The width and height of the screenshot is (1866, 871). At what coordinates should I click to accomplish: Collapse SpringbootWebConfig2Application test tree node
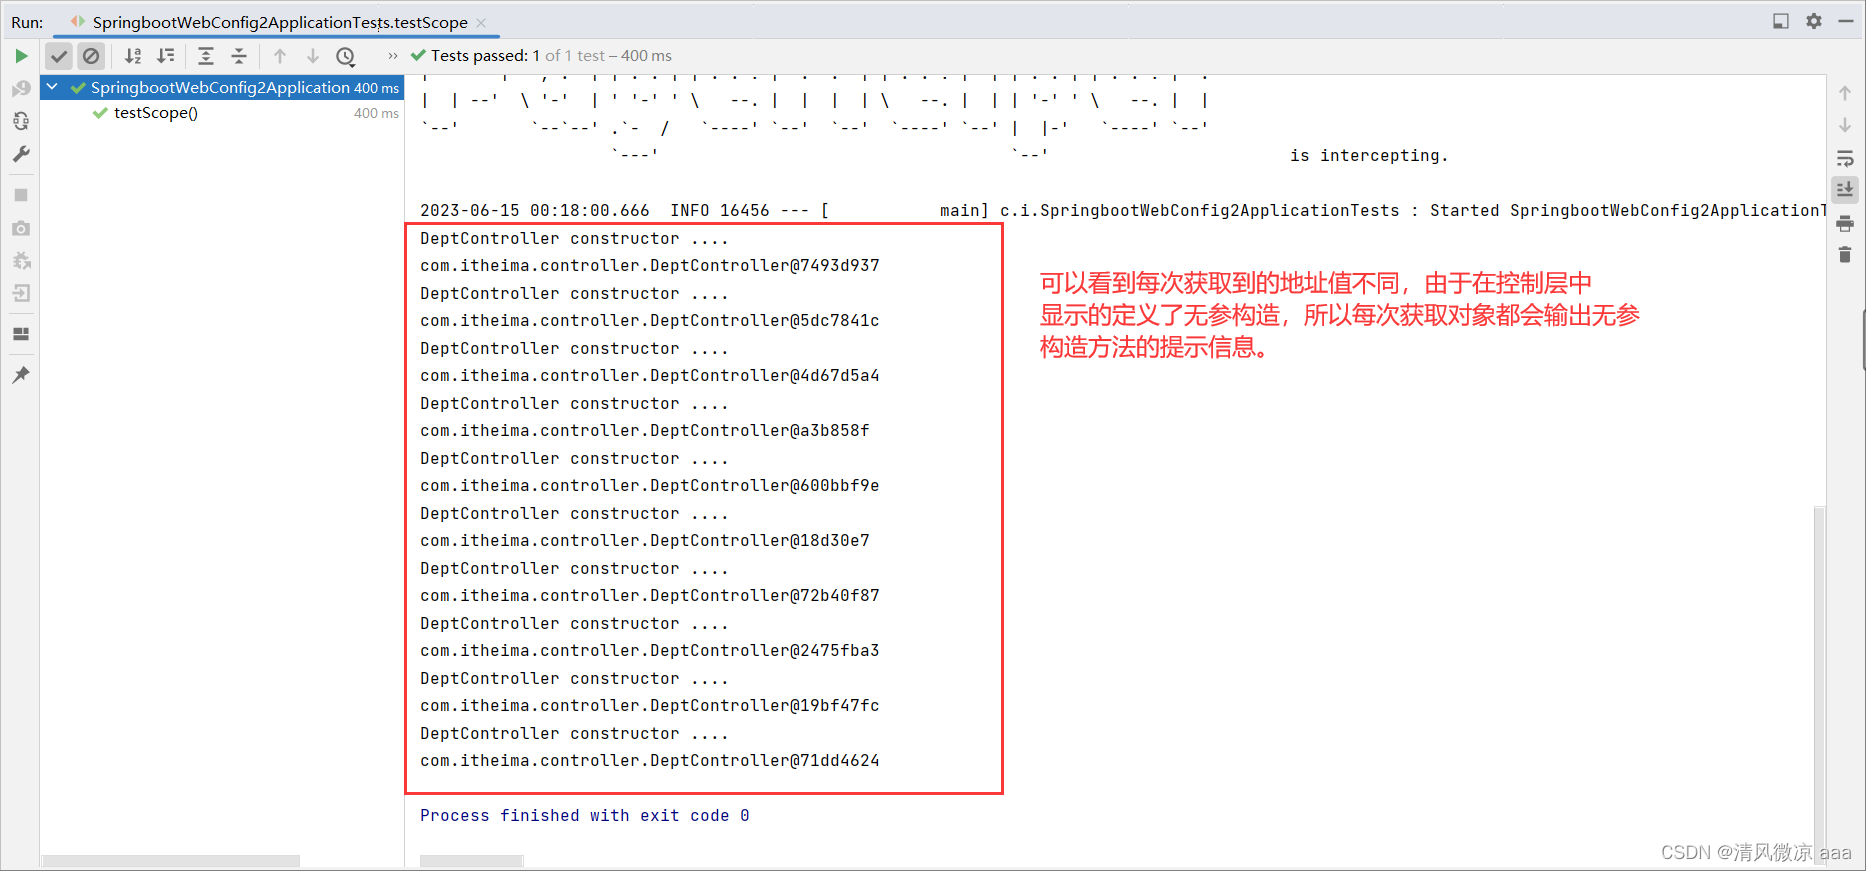(x=52, y=87)
